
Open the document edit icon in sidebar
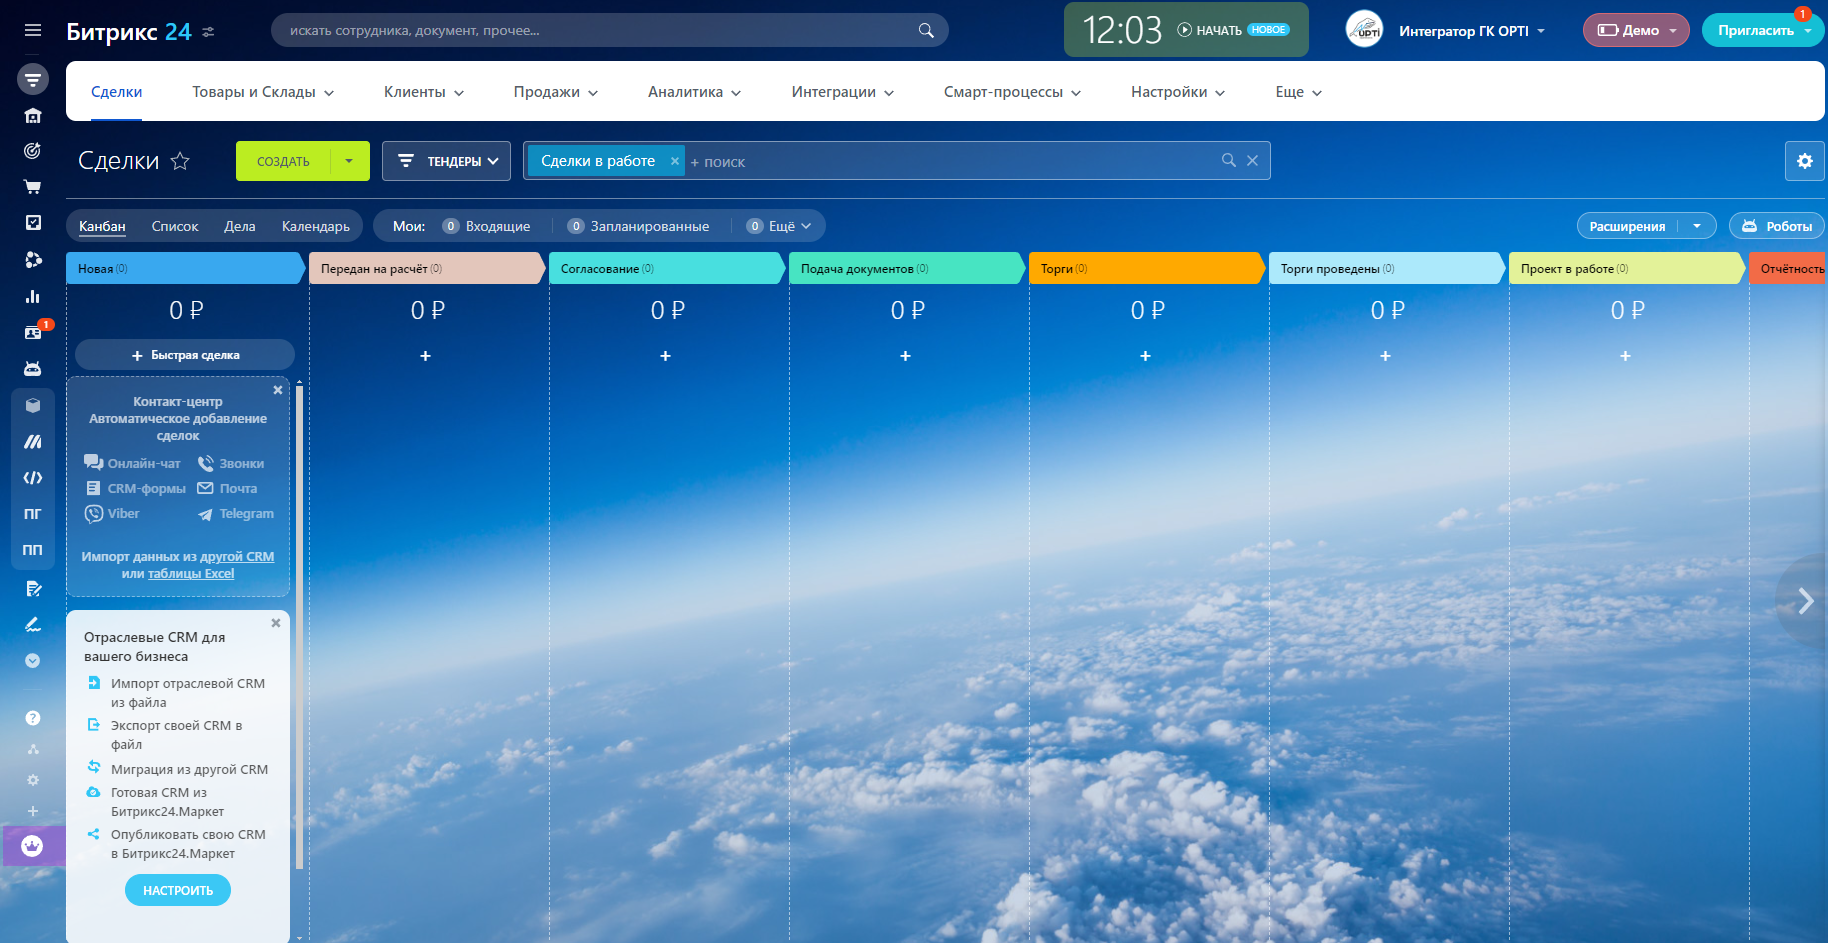33,589
